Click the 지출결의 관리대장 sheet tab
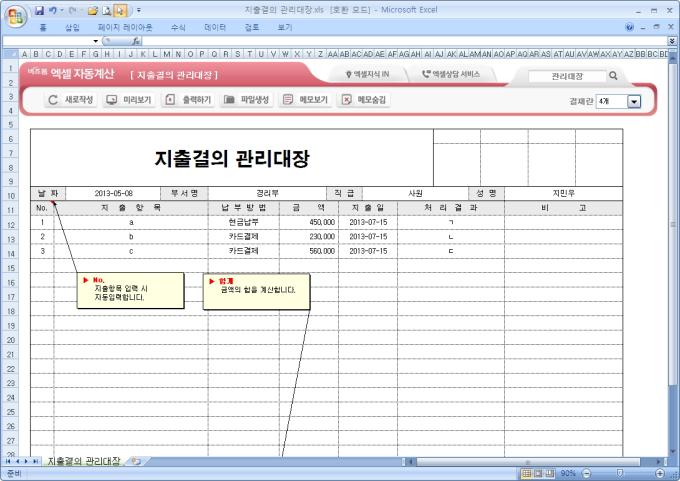 pos(84,461)
